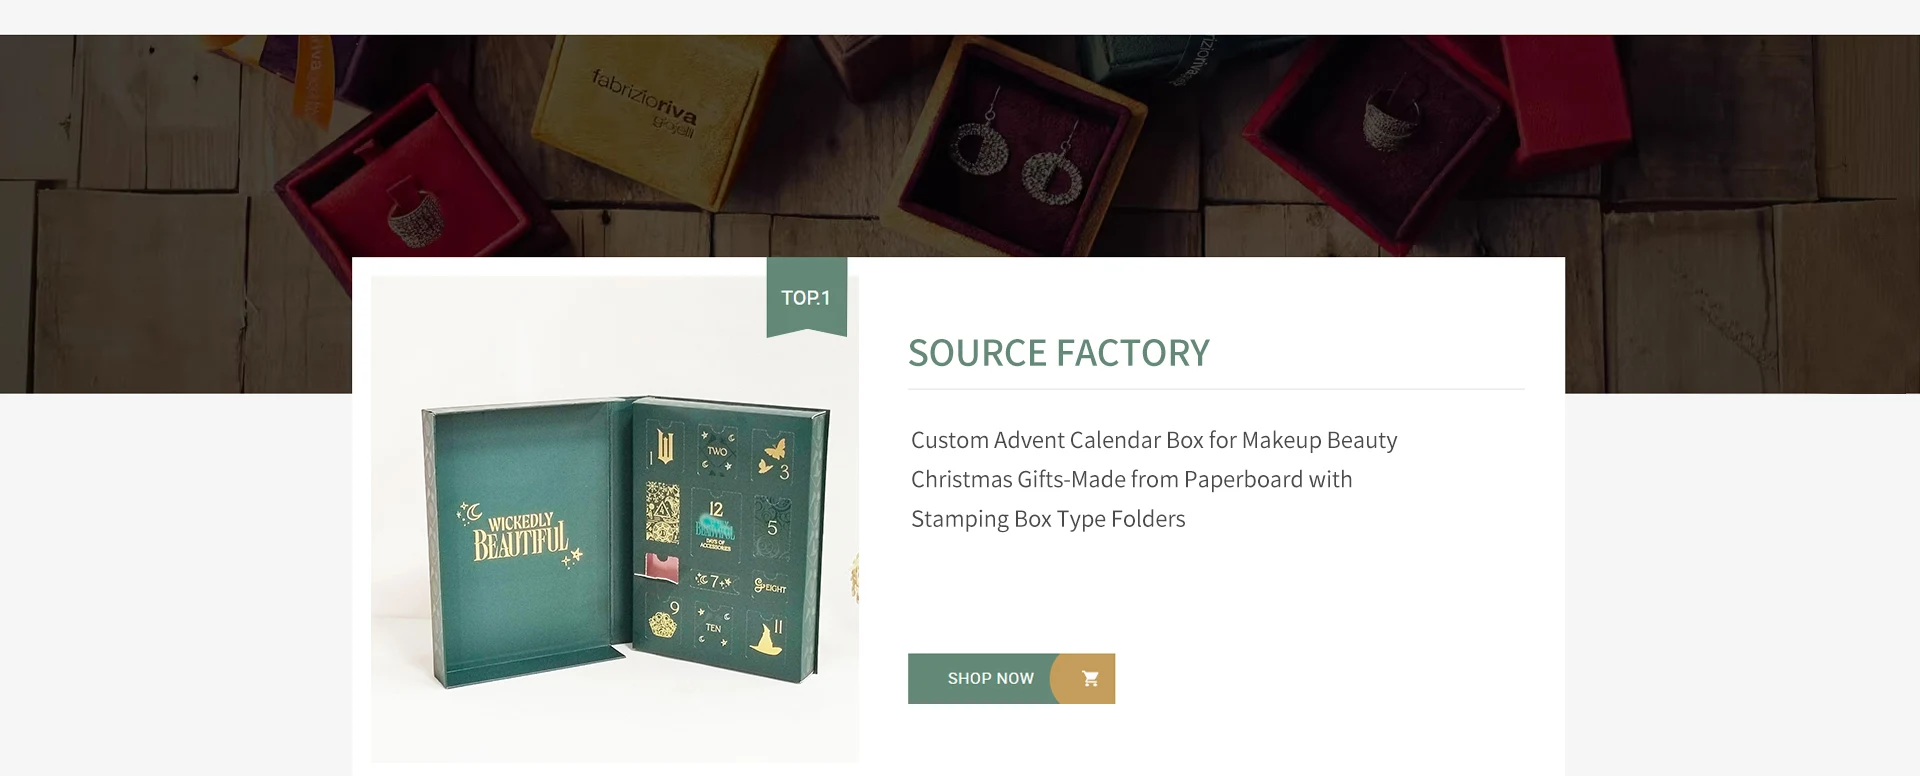Click the gold butterflies icon on door 3

pyautogui.click(x=771, y=456)
